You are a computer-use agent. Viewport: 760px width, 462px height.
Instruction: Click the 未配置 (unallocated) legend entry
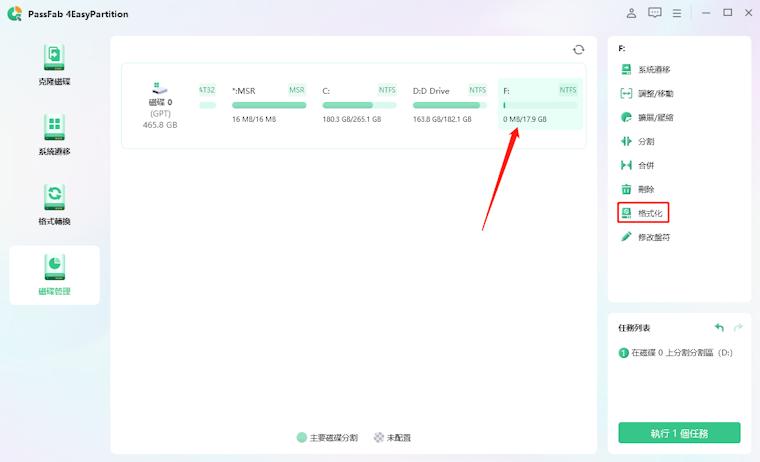[392, 437]
